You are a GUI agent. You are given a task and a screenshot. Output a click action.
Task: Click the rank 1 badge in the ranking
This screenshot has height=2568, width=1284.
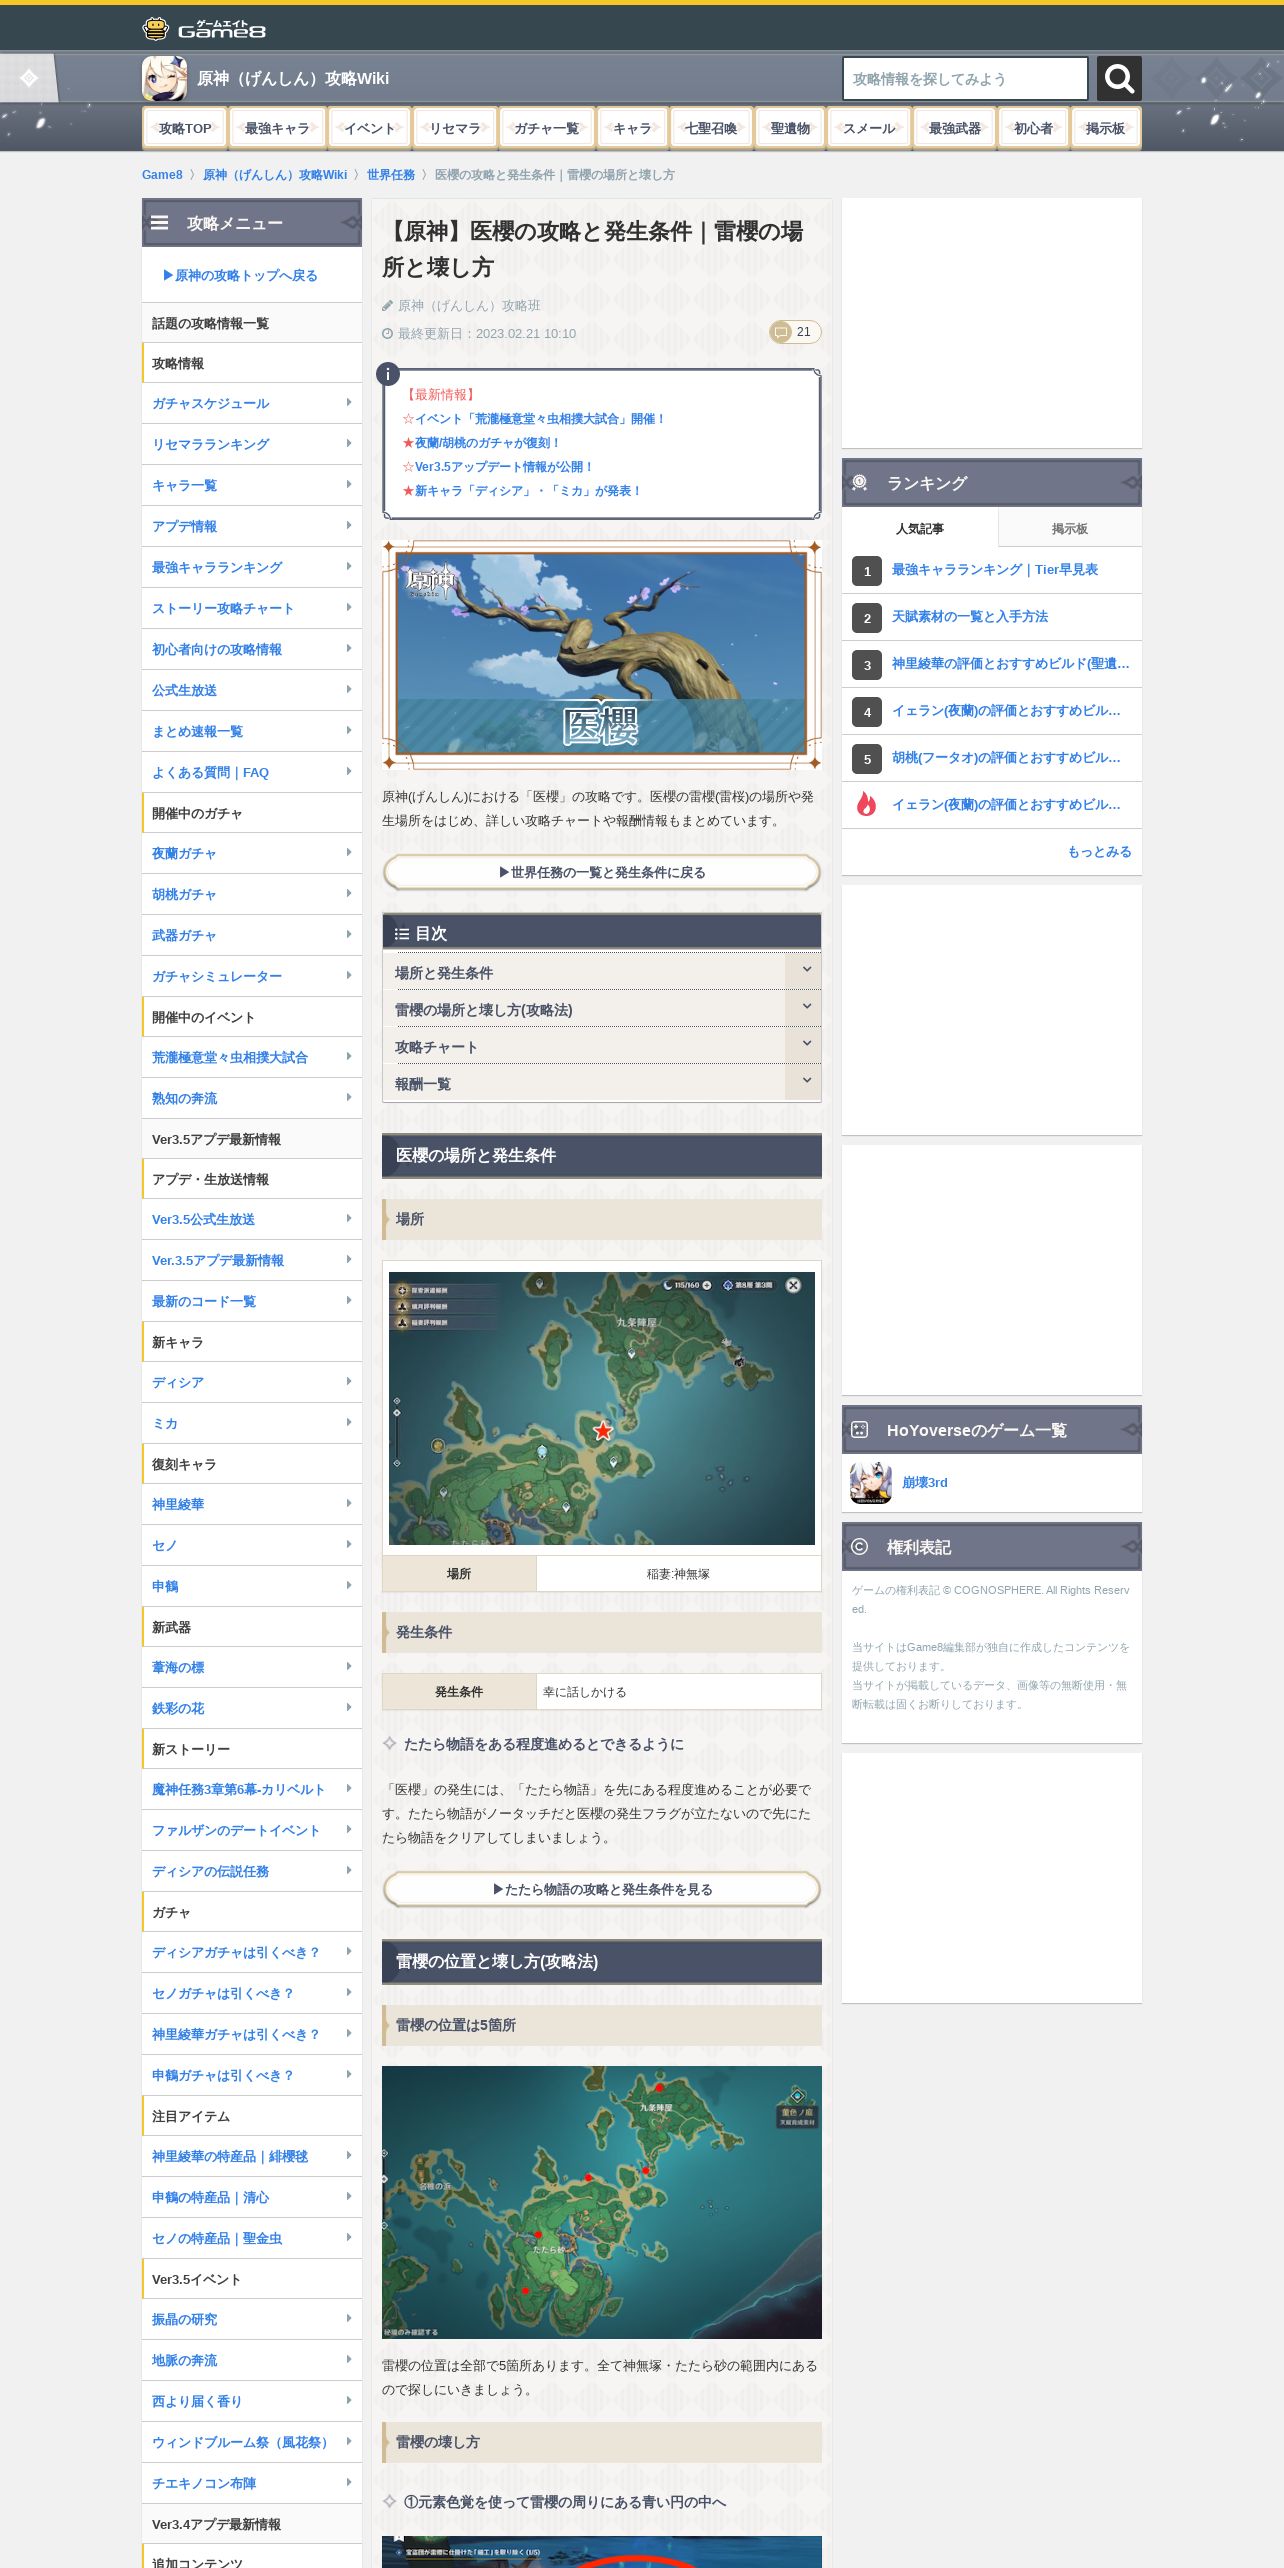pos(867,571)
